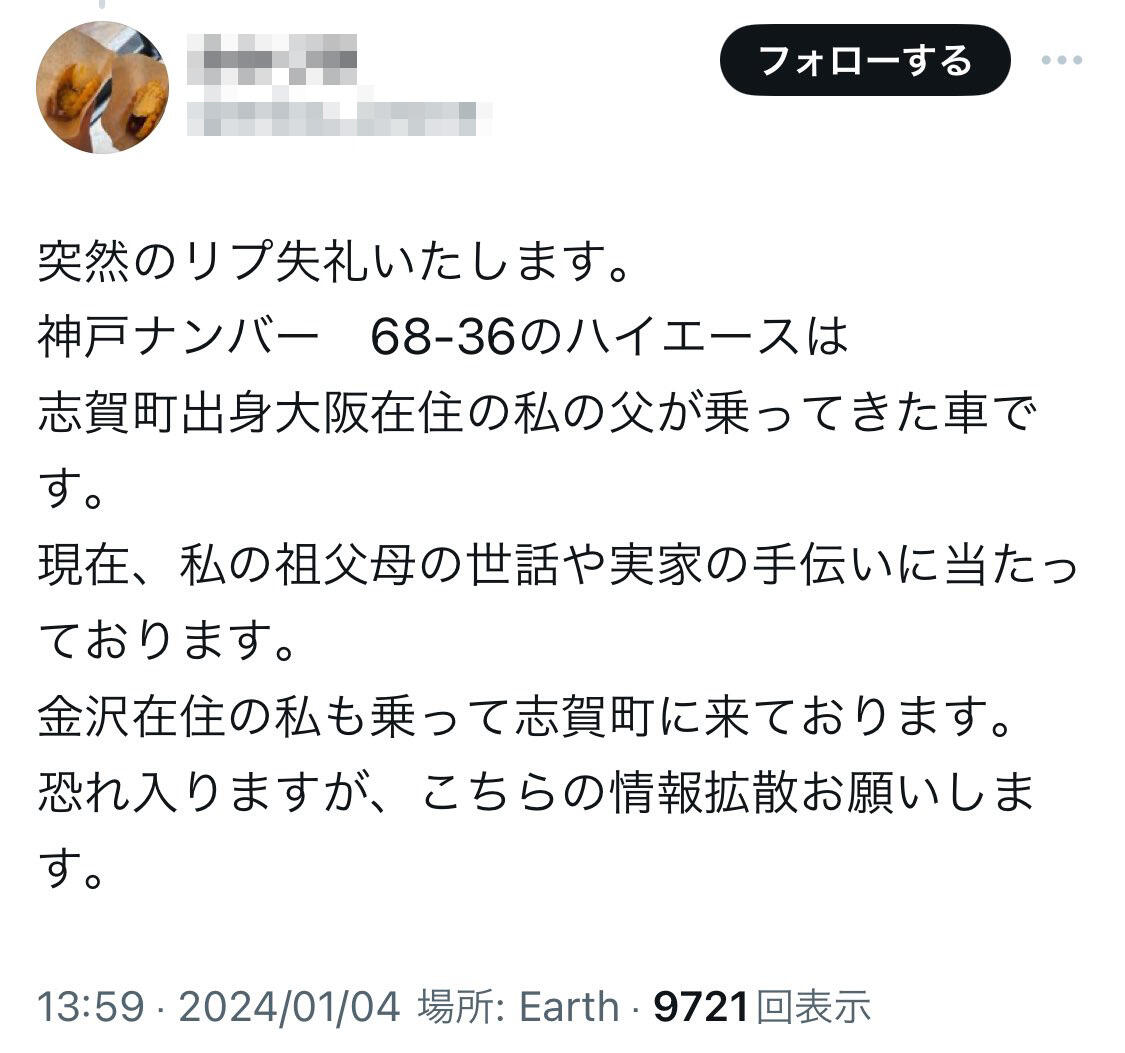Click the ハイエース word in the post
This screenshot has height=1053, width=1125.
pyautogui.click(x=682, y=336)
